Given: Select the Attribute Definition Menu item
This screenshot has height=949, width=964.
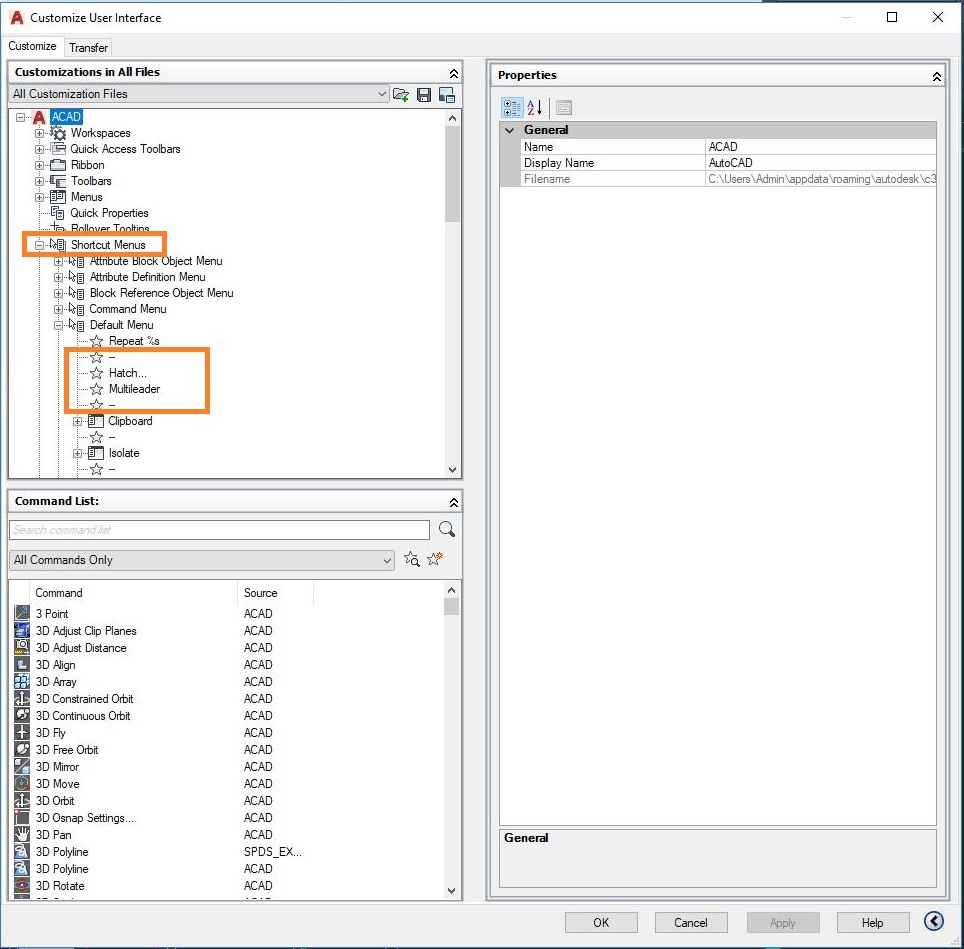Looking at the screenshot, I should coord(148,277).
